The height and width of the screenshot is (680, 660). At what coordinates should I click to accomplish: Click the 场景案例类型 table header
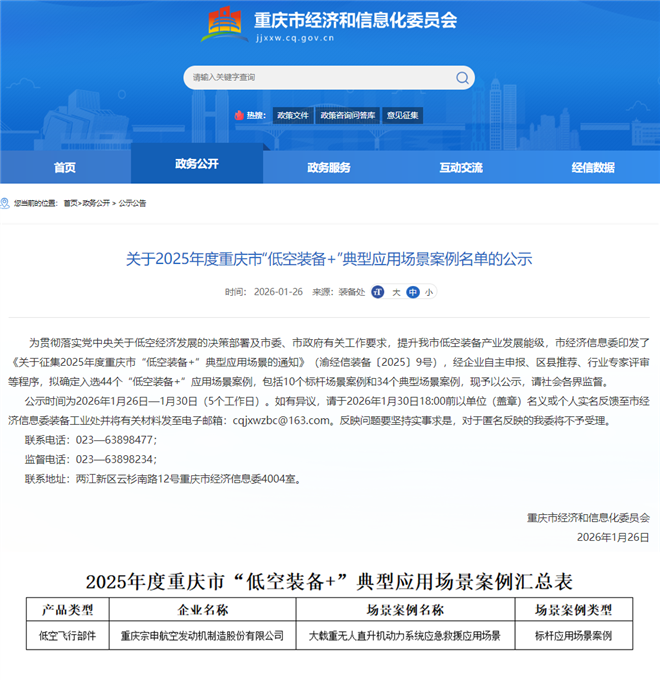click(x=574, y=610)
